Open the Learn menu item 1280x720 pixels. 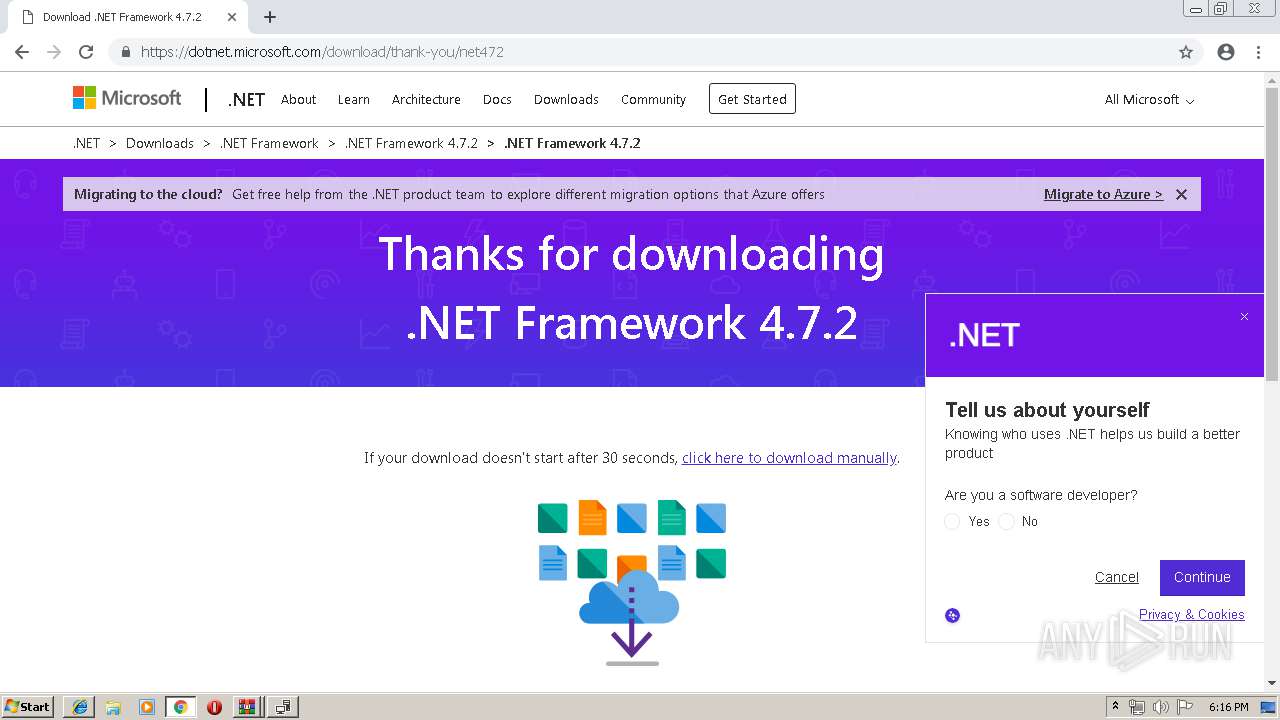pyautogui.click(x=353, y=99)
